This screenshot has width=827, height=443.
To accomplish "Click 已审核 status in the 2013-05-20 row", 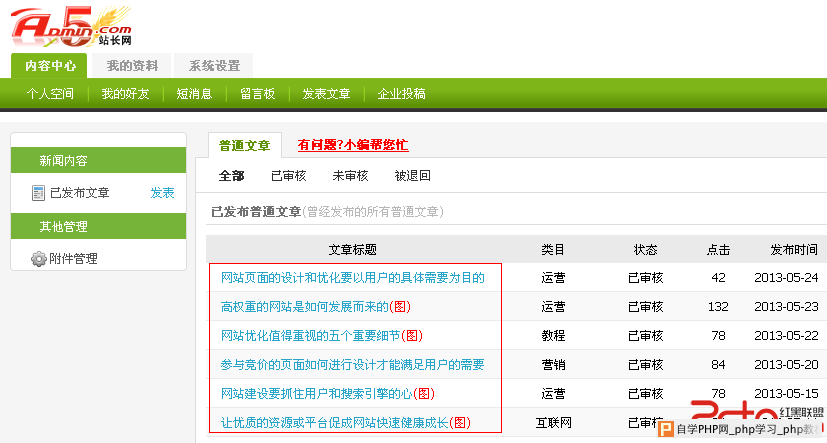I will 646,365.
